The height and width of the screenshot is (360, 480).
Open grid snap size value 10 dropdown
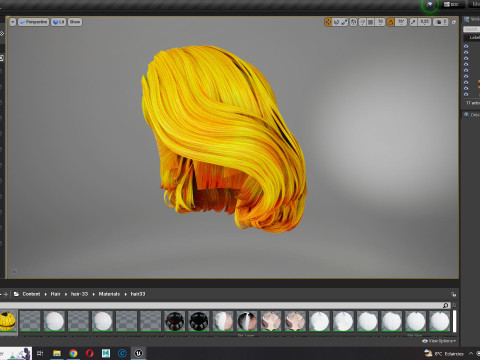pos(380,22)
